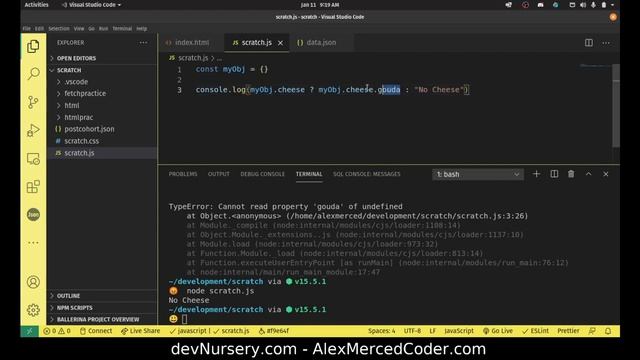The height and width of the screenshot is (360, 640).
Task: Open the Selection menu
Action: click(x=59, y=29)
